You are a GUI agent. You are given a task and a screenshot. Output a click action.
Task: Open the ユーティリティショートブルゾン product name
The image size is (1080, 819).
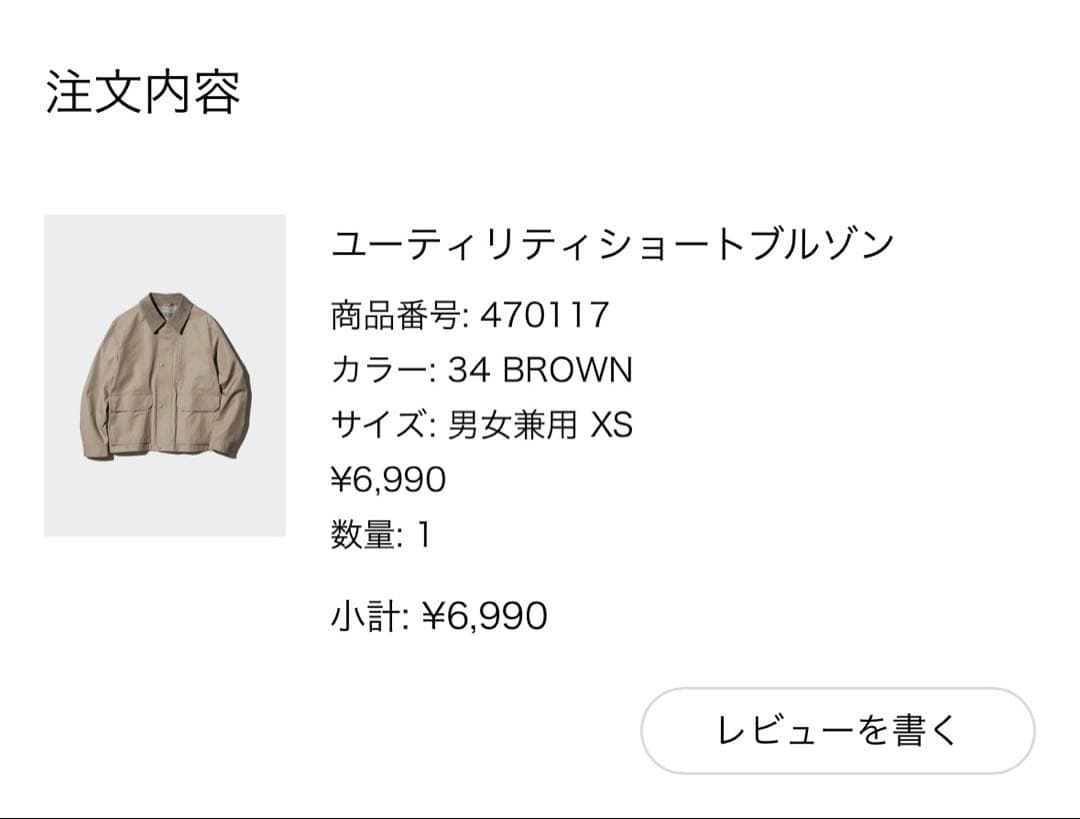click(611, 244)
